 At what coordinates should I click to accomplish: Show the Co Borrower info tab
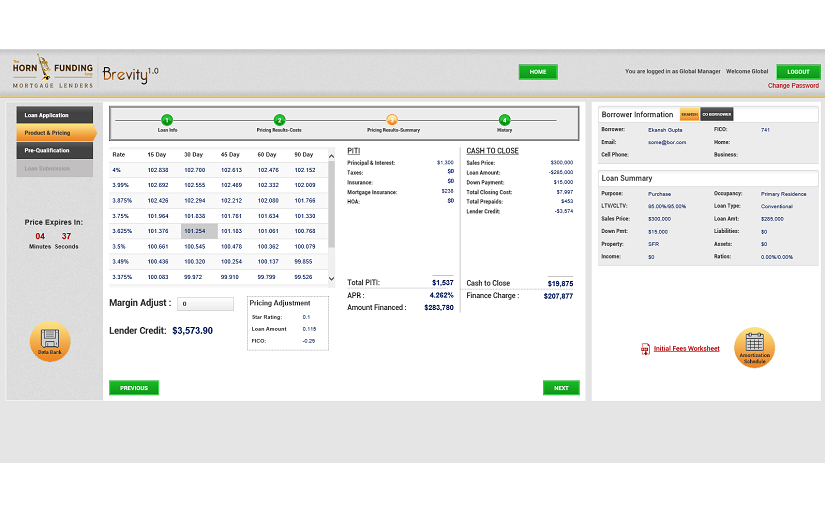(716, 114)
